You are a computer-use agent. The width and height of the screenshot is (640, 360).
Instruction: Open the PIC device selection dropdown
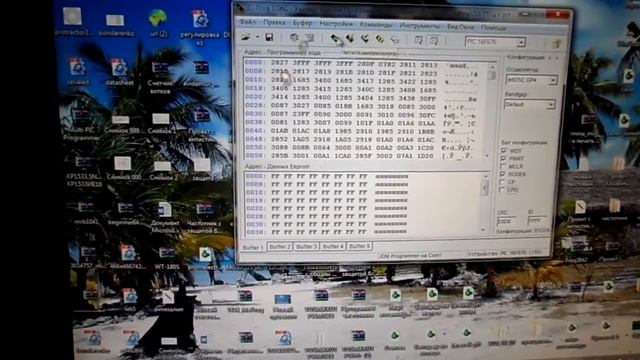521,42
